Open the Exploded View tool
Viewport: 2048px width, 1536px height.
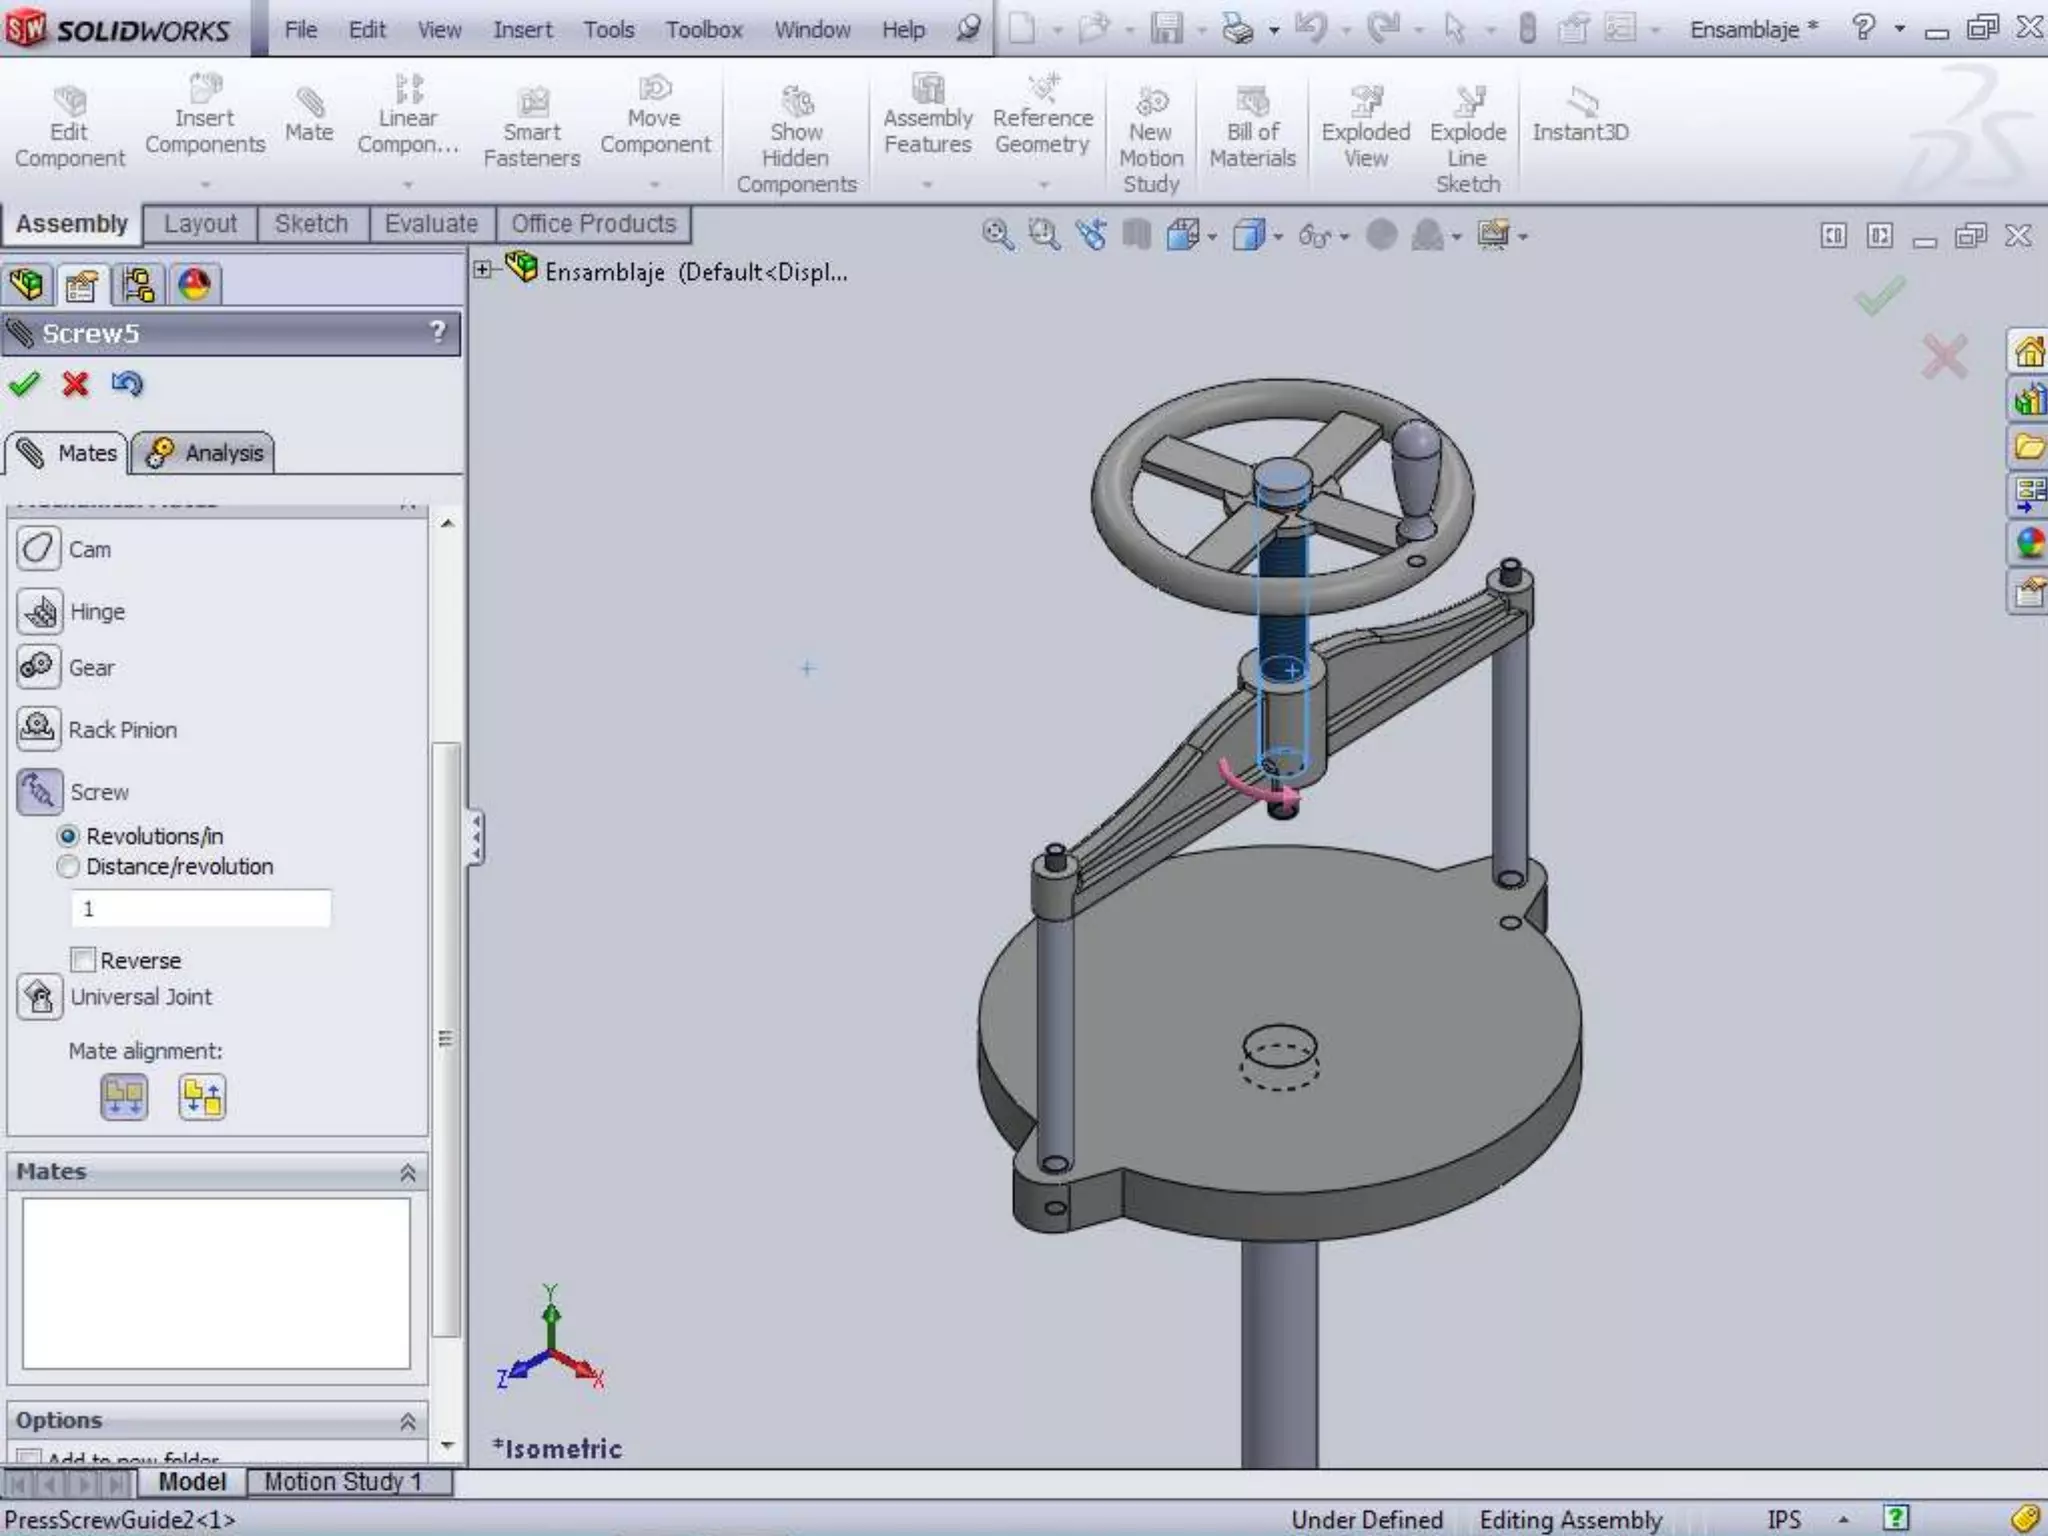point(1365,130)
